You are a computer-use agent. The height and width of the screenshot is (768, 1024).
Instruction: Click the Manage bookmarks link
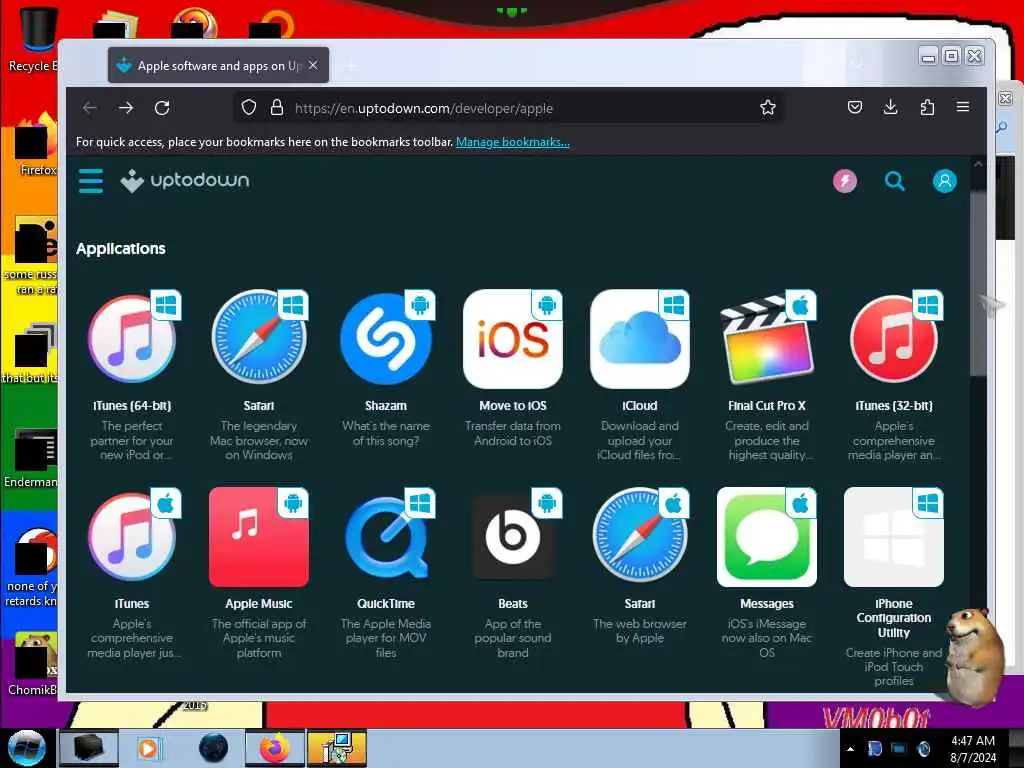coord(513,142)
